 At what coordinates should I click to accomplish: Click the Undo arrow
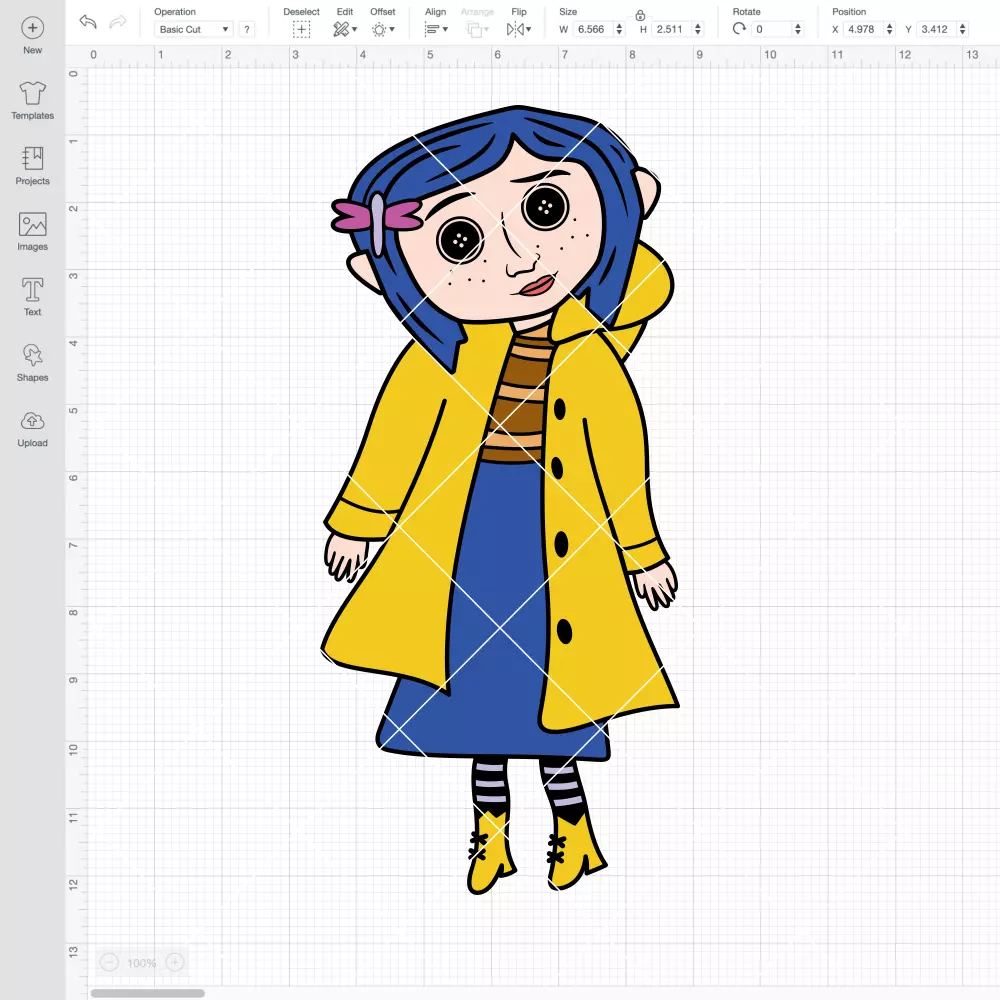[88, 22]
